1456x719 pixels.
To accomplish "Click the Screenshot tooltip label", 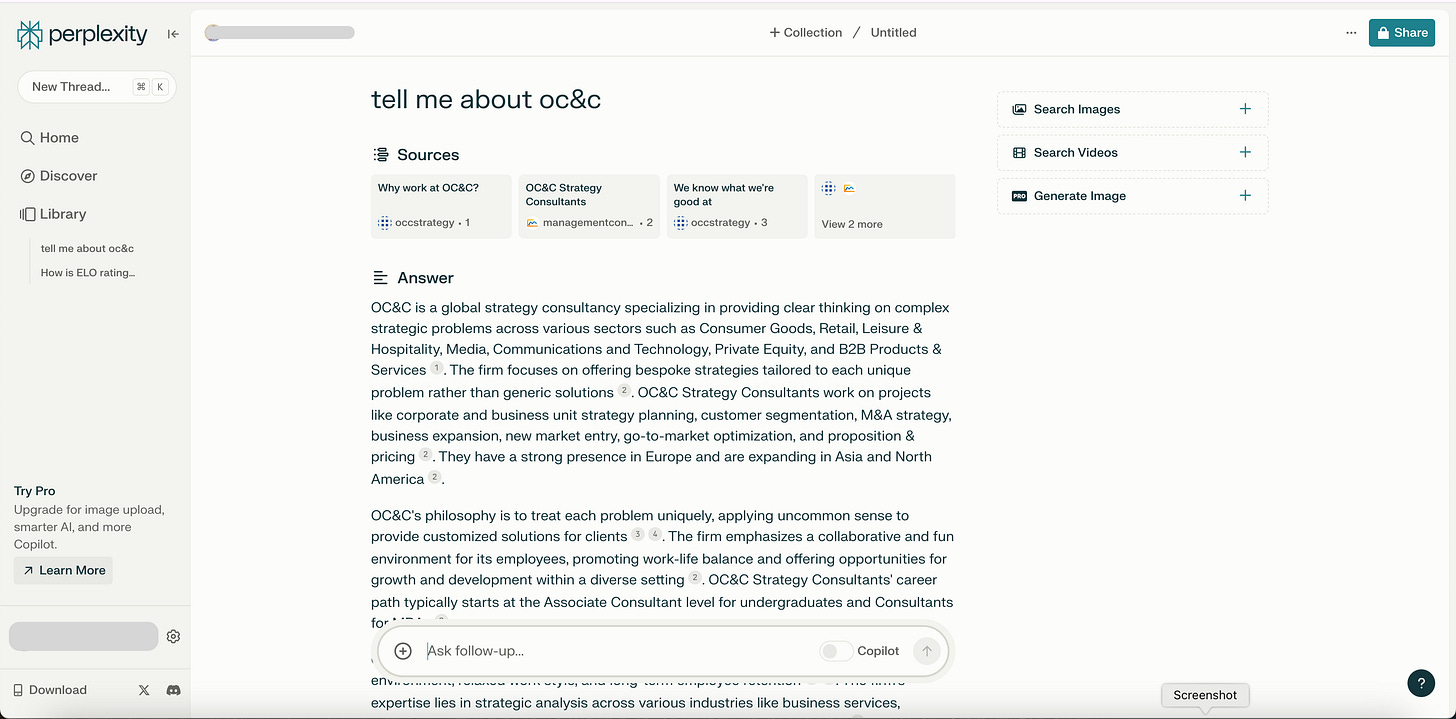I will [1205, 695].
